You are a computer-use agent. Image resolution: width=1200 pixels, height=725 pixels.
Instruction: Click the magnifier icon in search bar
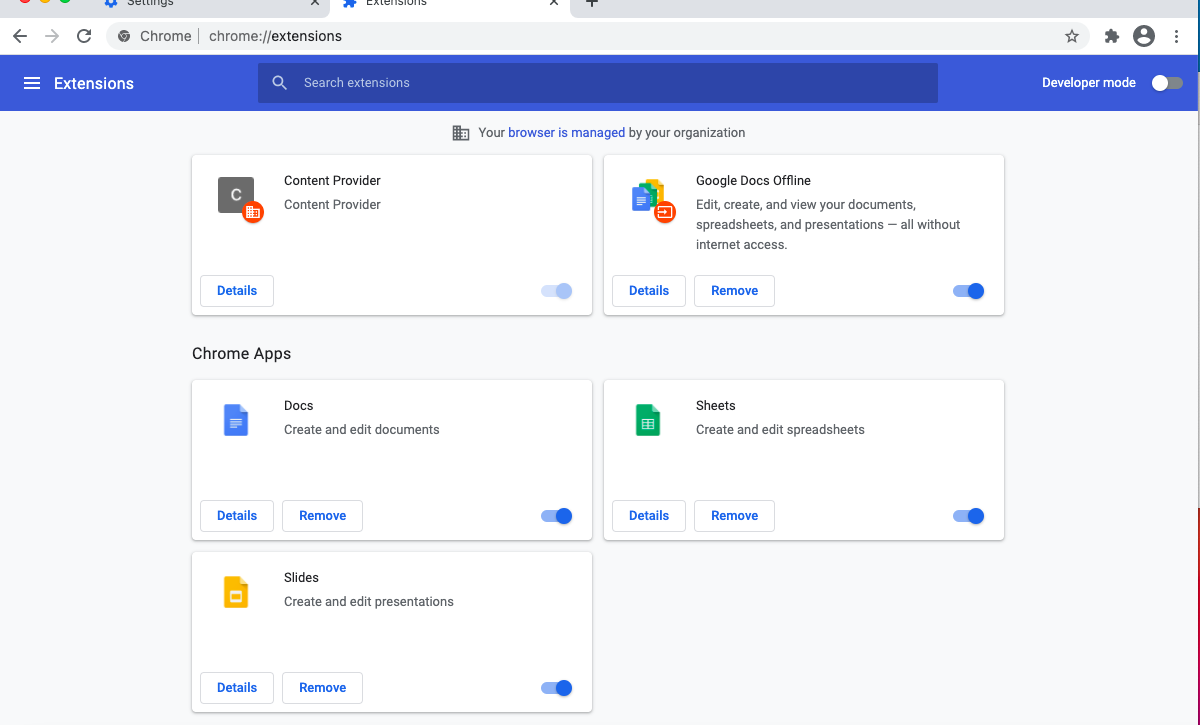[280, 83]
